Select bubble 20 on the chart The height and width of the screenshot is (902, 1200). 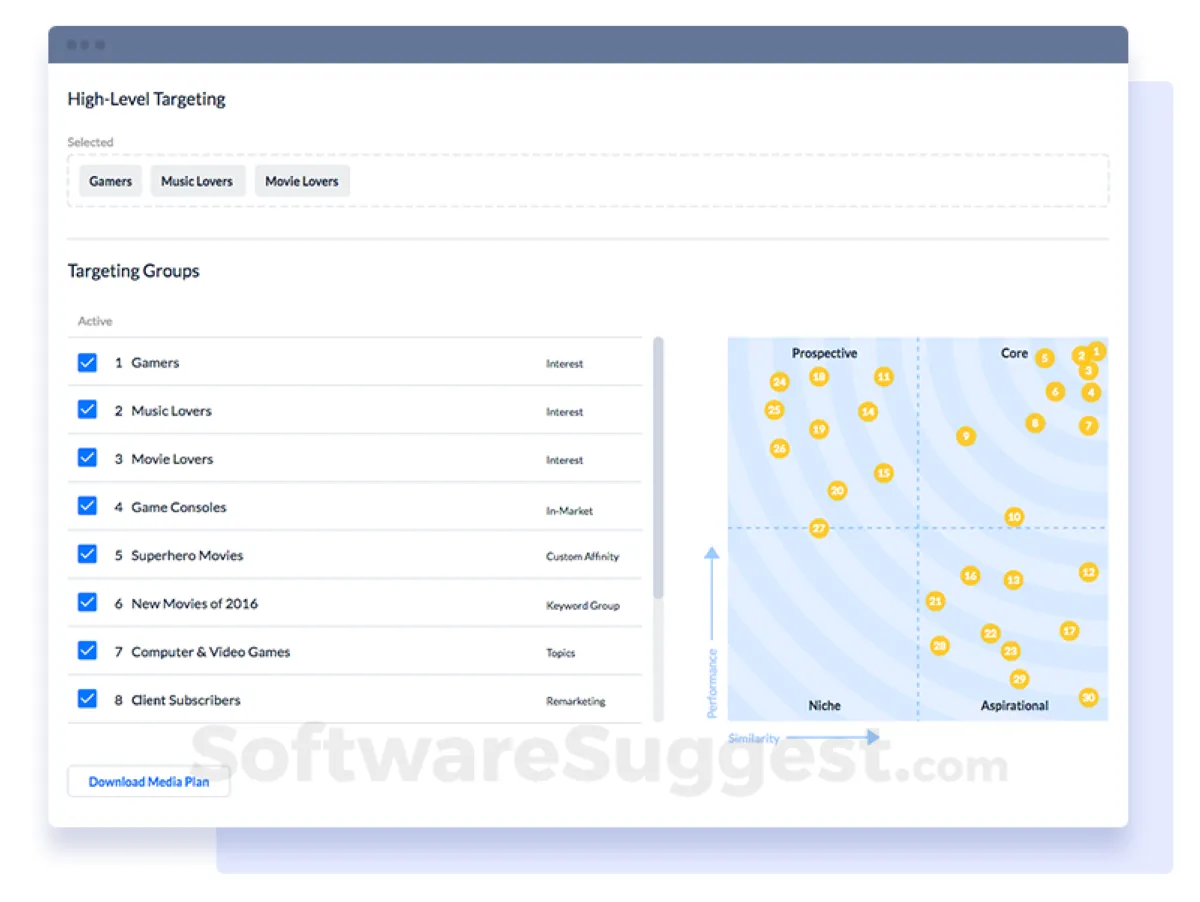(838, 491)
